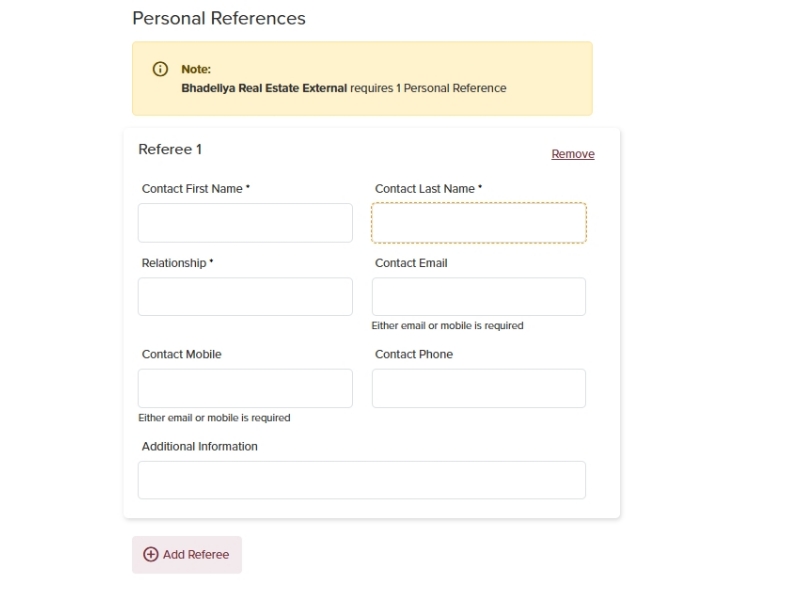The height and width of the screenshot is (600, 800).
Task: Click the hint text below Contact Email
Action: coord(447,326)
